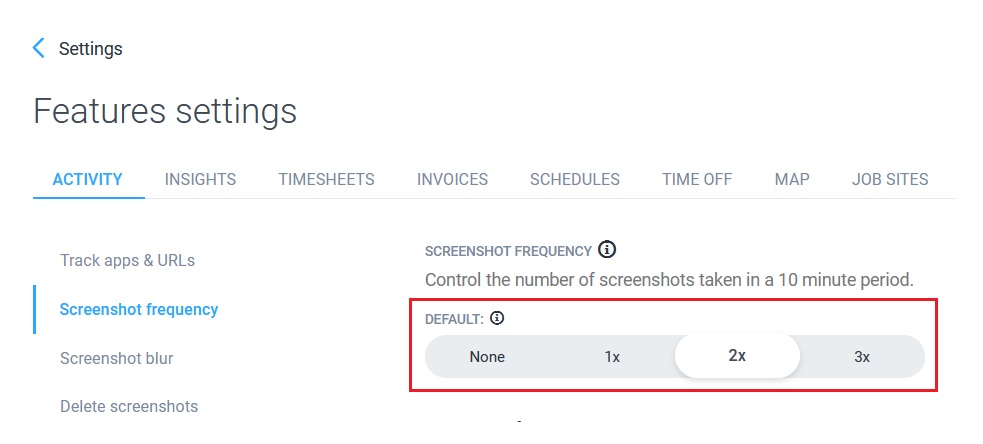Pick the 3x screenshot frequency option
983x444 pixels.
click(862, 356)
